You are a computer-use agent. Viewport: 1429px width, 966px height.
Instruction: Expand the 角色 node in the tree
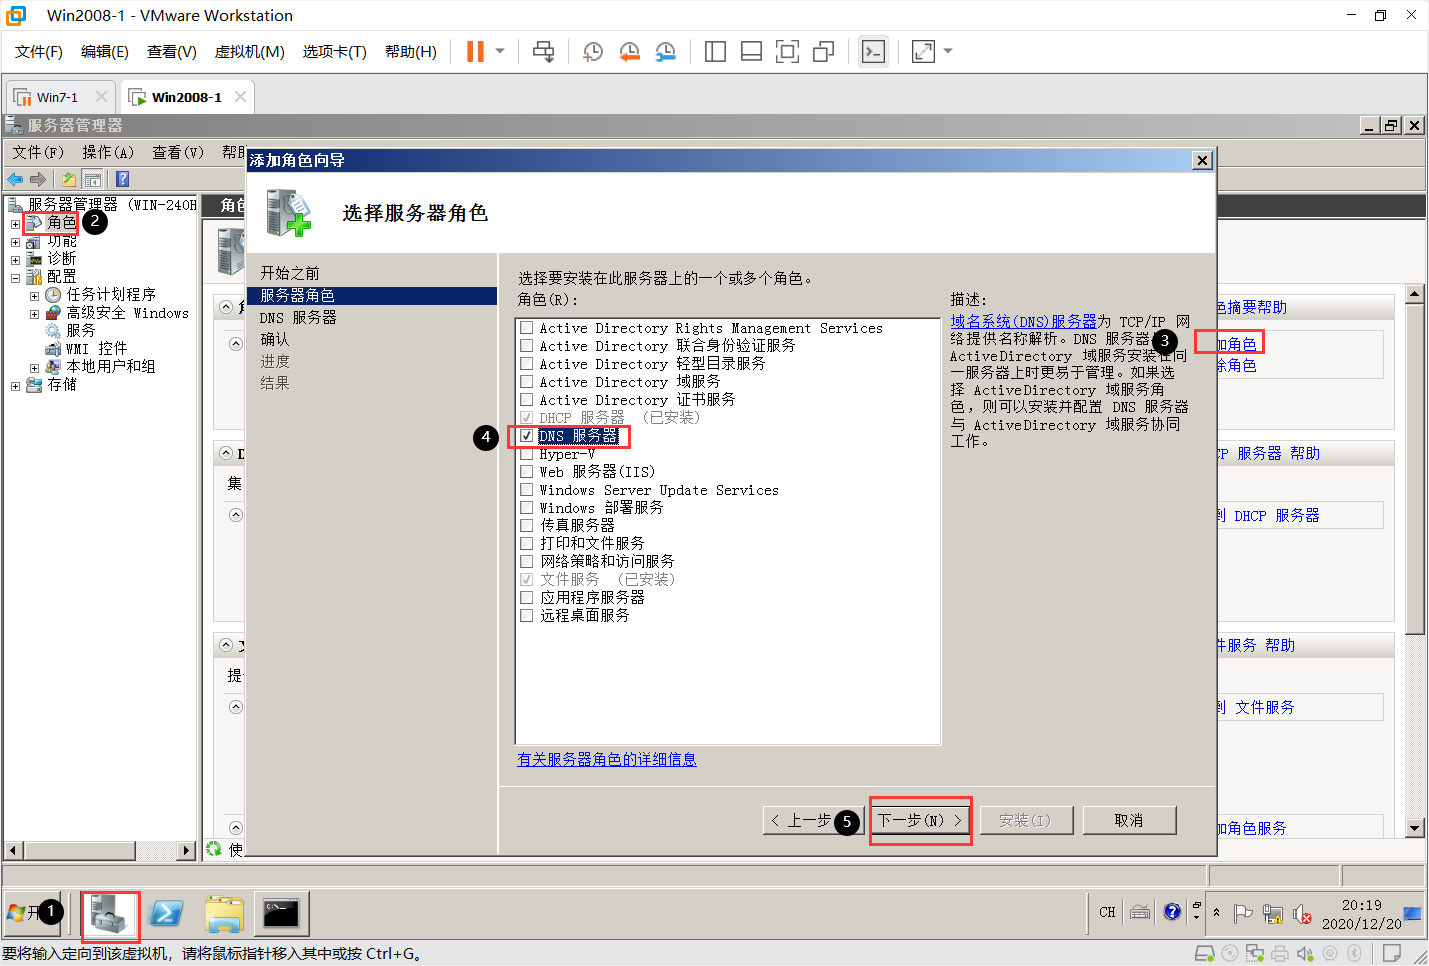[15, 224]
